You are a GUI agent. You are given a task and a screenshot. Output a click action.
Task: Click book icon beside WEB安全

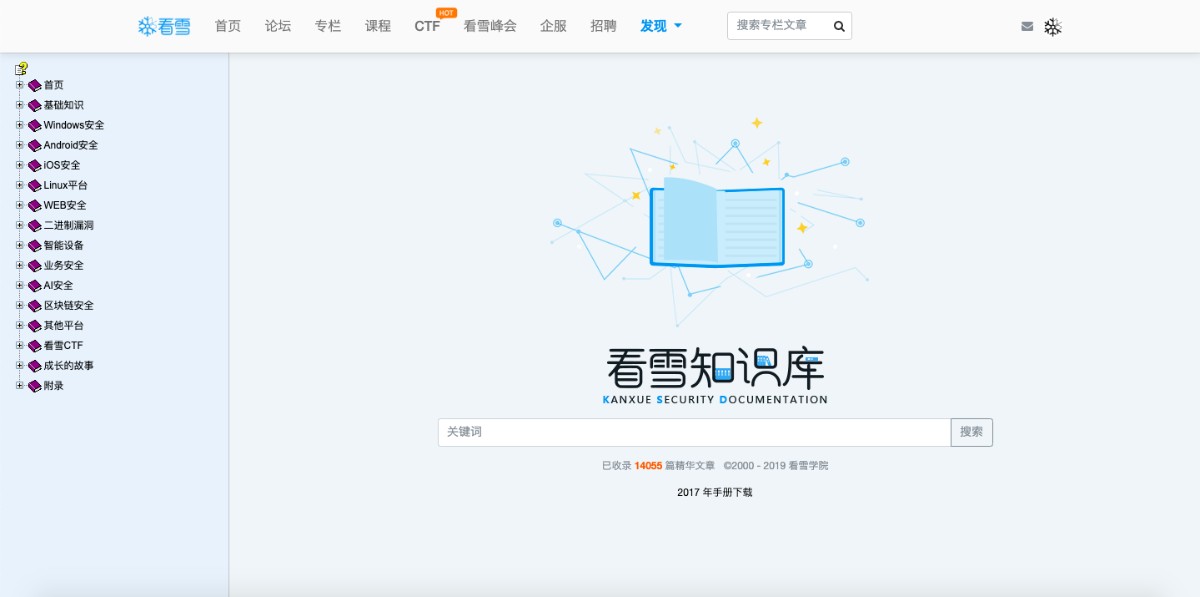(35, 205)
